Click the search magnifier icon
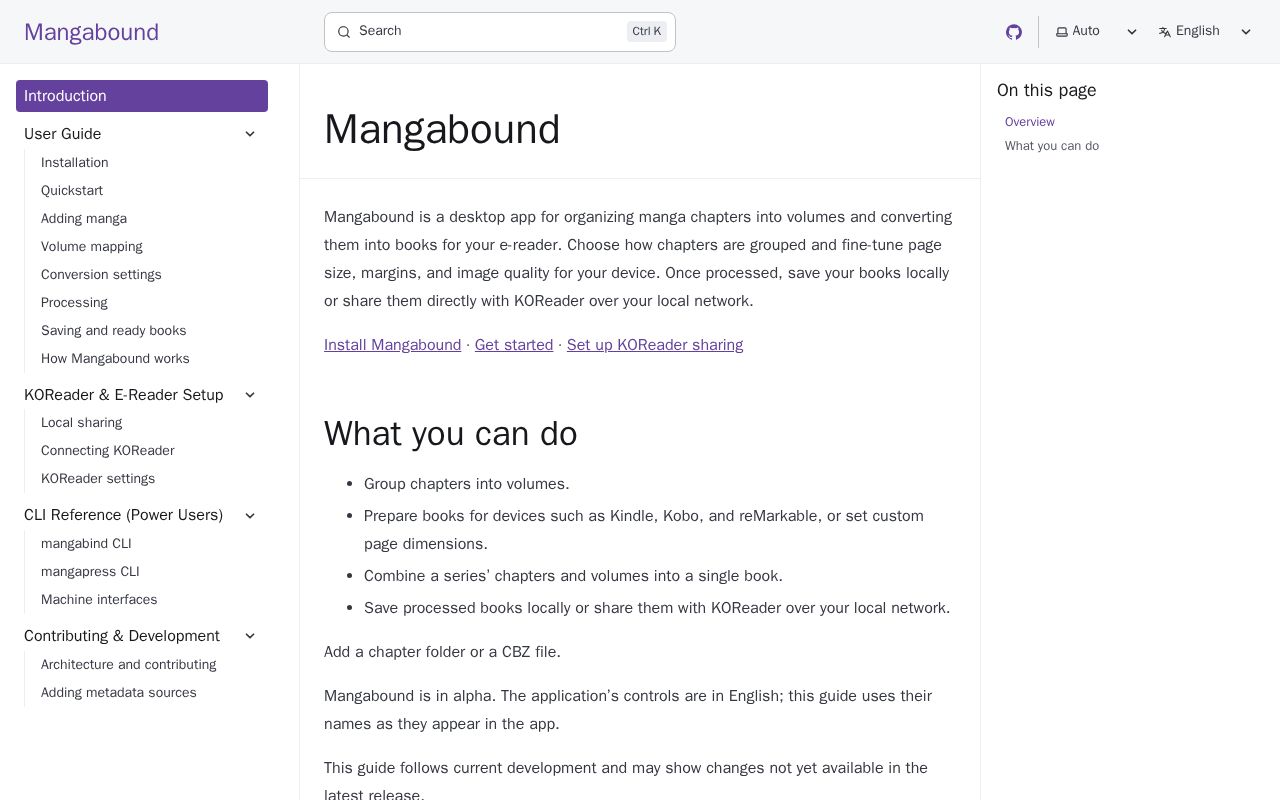The width and height of the screenshot is (1280, 800). tap(344, 32)
